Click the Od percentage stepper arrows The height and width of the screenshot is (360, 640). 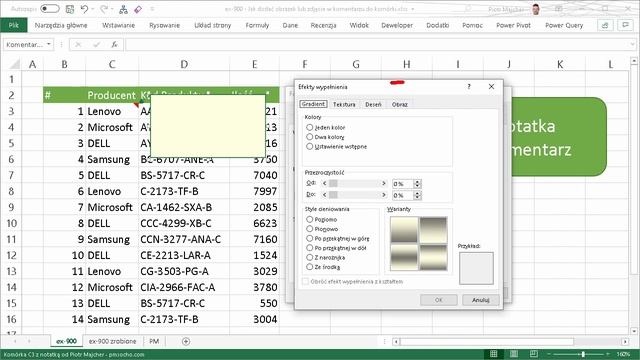pyautogui.click(x=417, y=184)
